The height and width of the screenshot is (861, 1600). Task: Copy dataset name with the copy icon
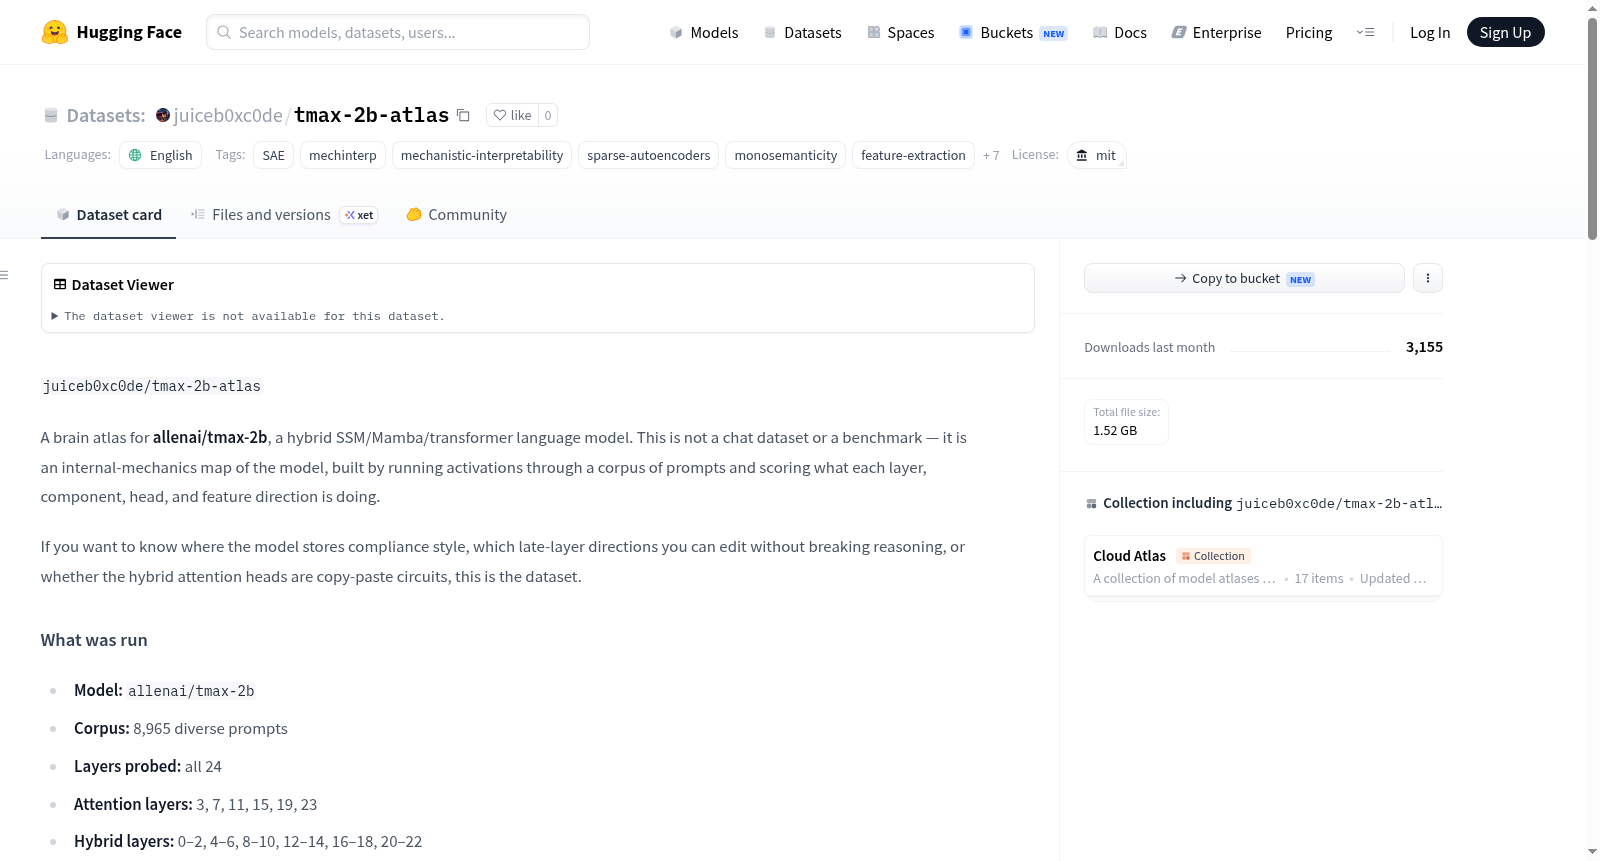tap(463, 115)
